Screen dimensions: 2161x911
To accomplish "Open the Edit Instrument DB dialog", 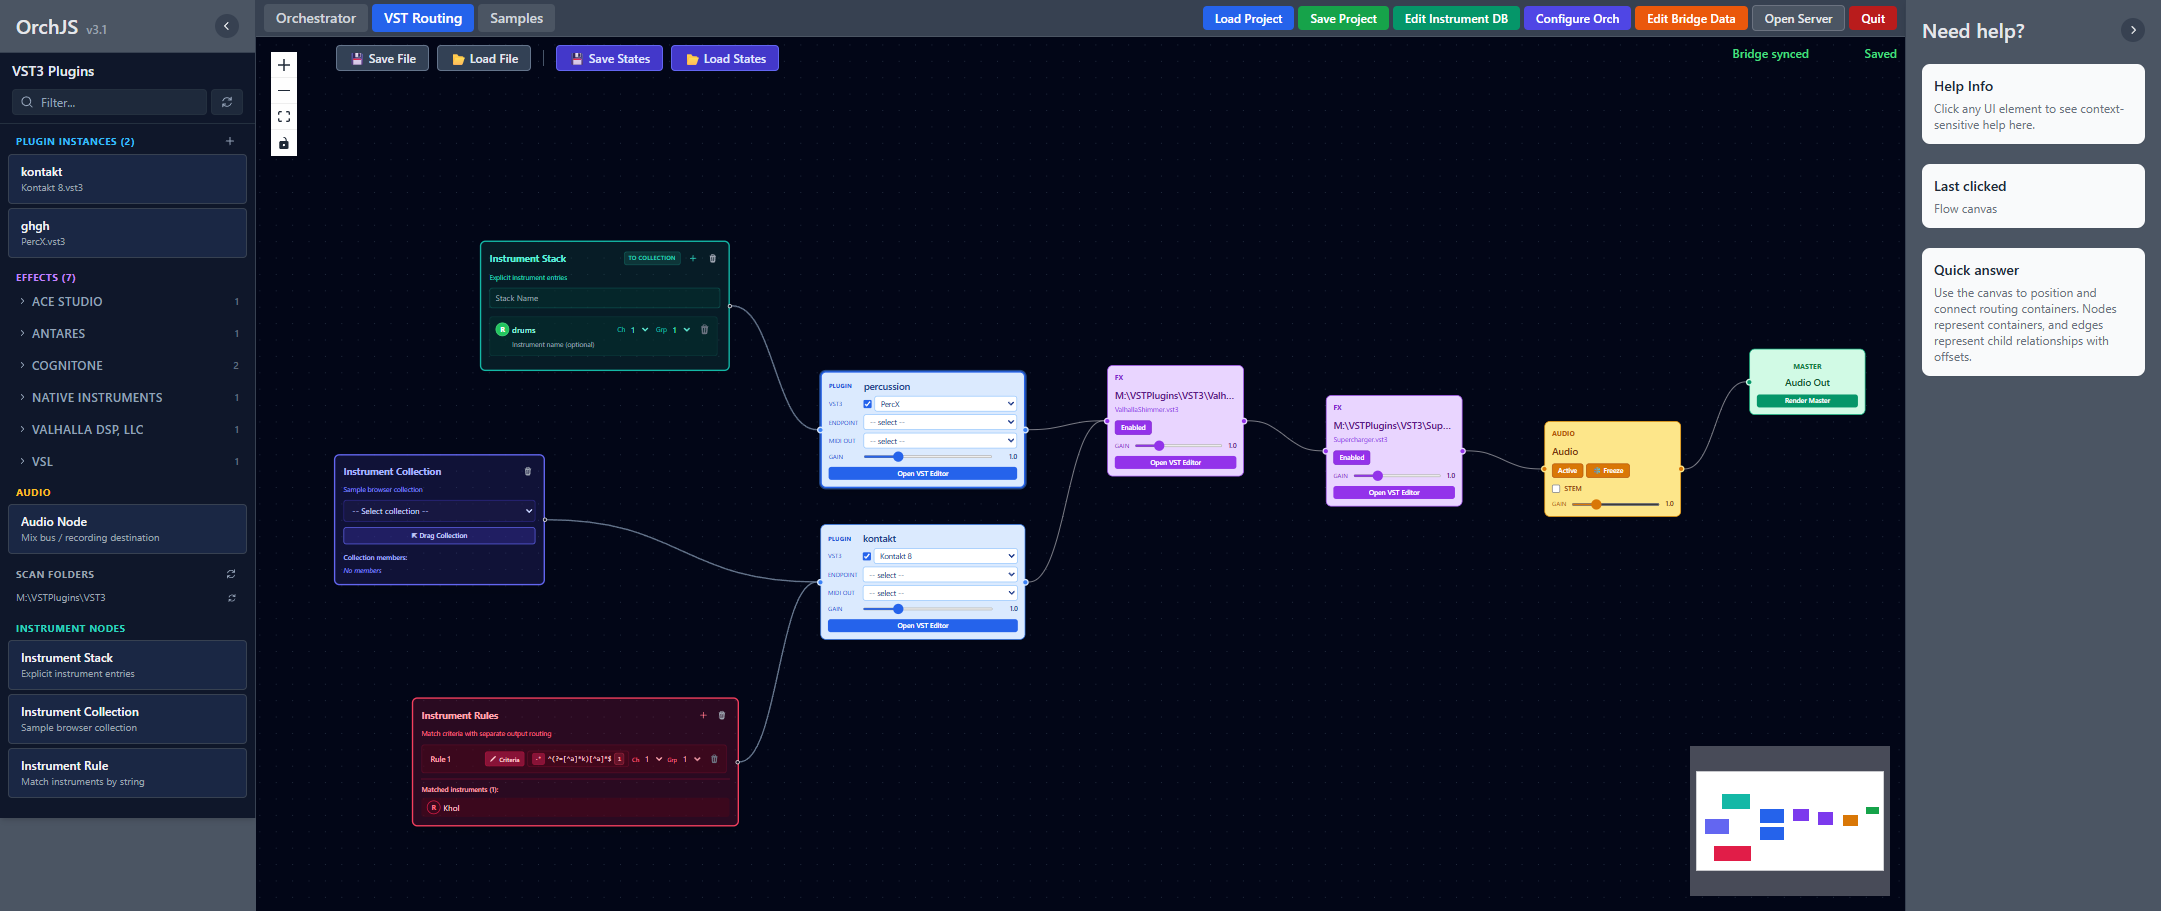I will pos(1456,18).
